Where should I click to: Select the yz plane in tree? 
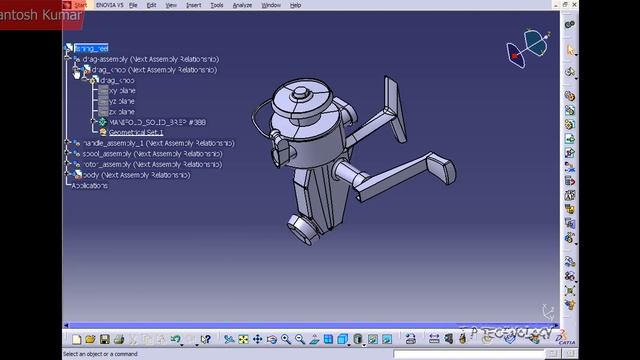[x=122, y=101]
